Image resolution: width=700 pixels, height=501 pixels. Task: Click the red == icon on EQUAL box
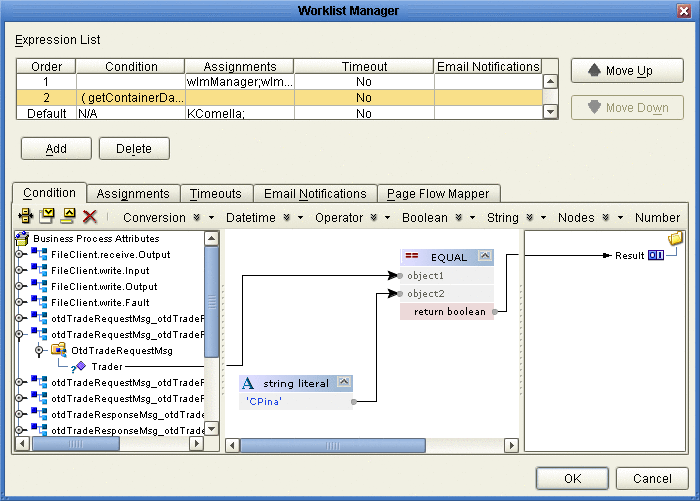pos(412,256)
